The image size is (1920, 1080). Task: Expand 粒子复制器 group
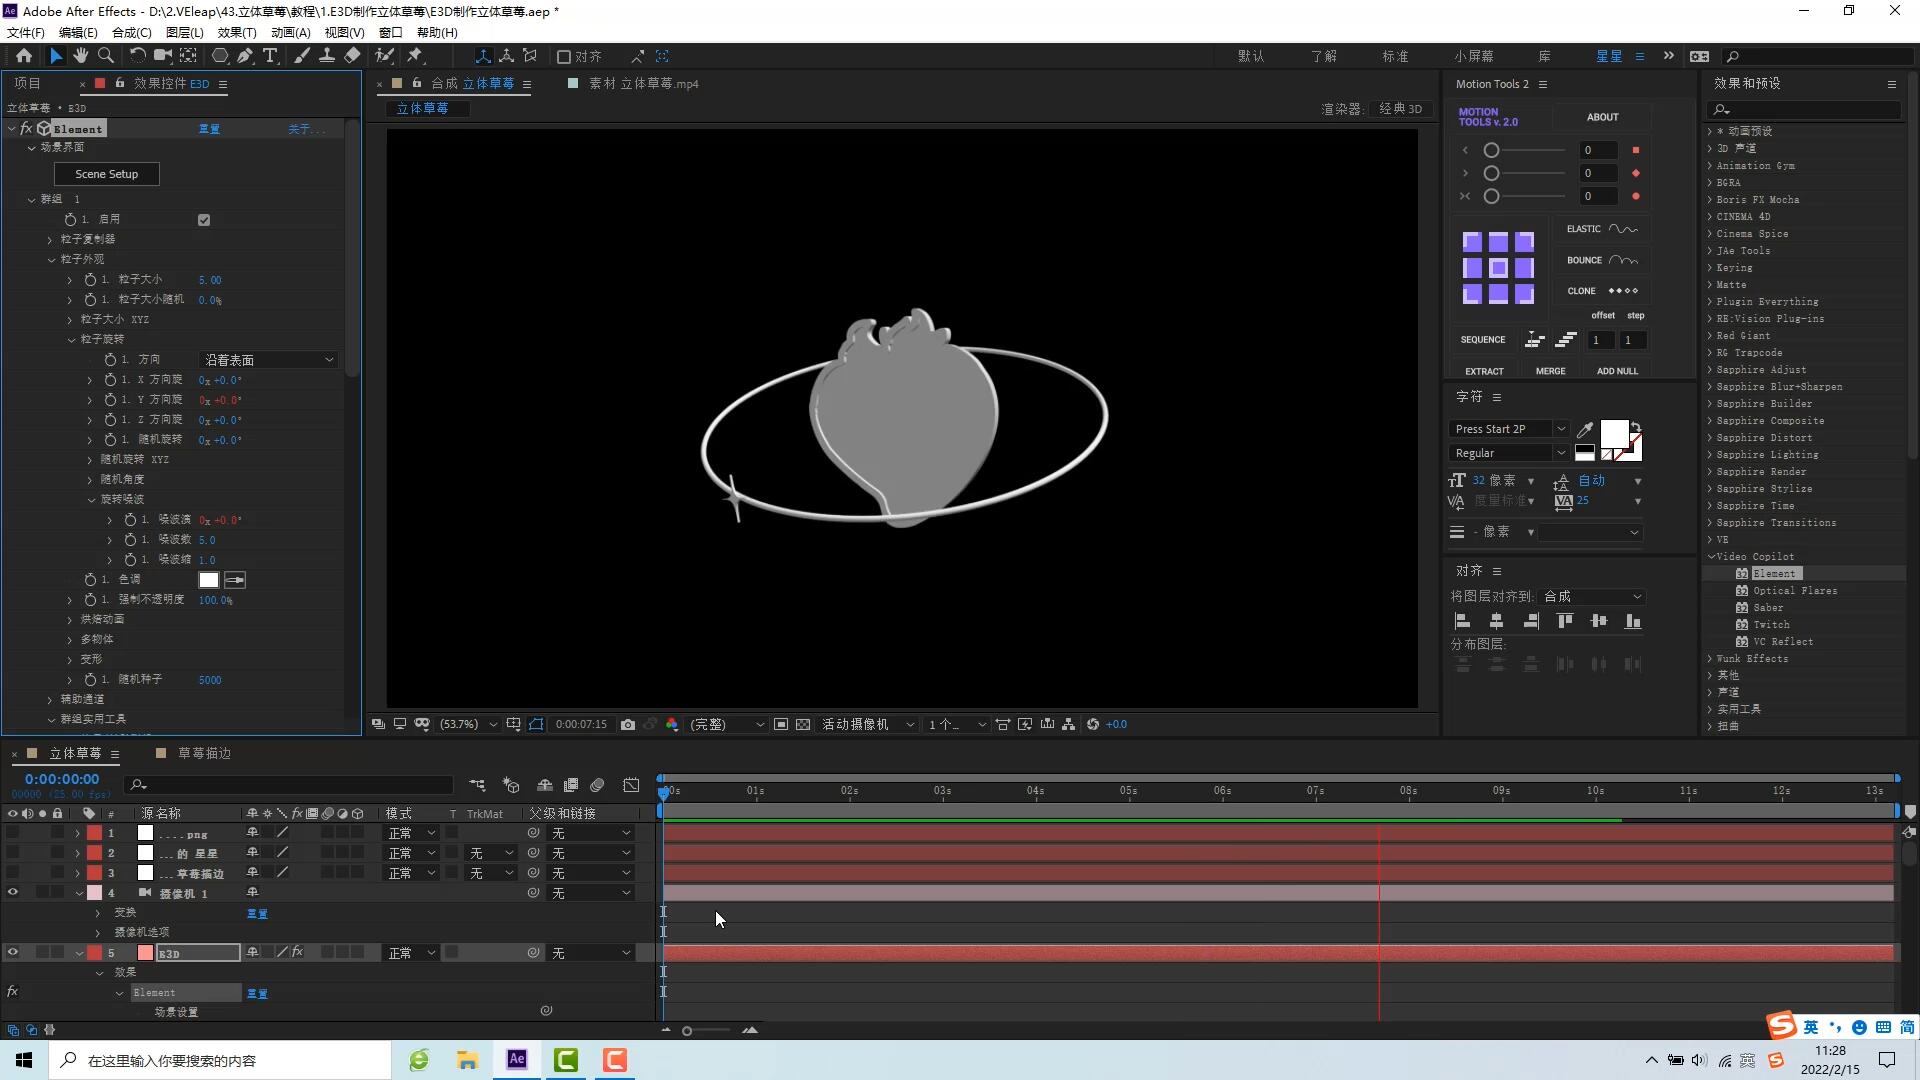[x=50, y=240]
